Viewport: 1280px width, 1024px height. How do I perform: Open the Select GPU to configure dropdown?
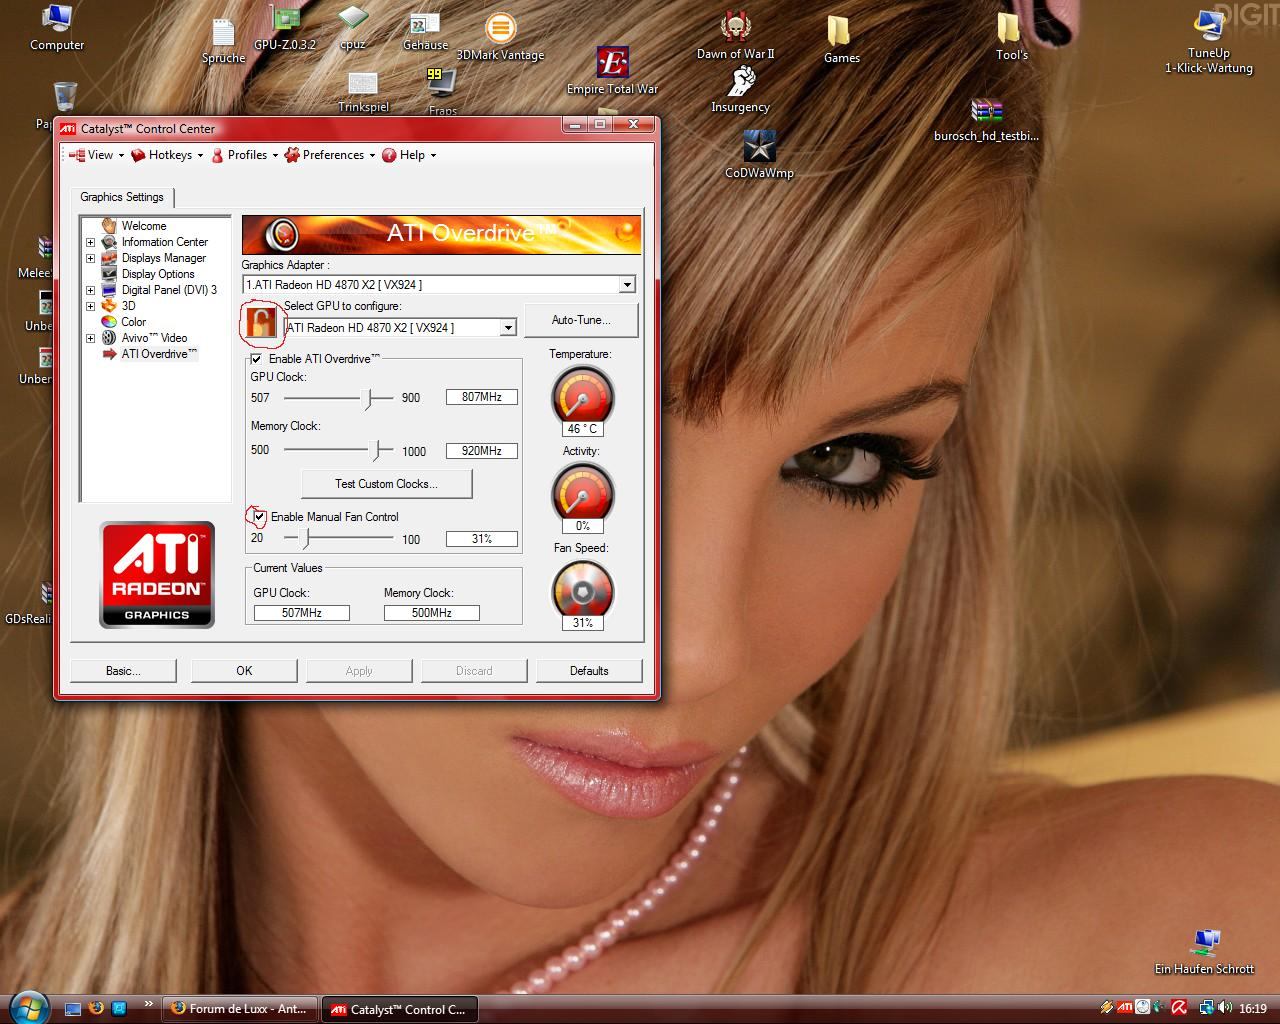[507, 328]
